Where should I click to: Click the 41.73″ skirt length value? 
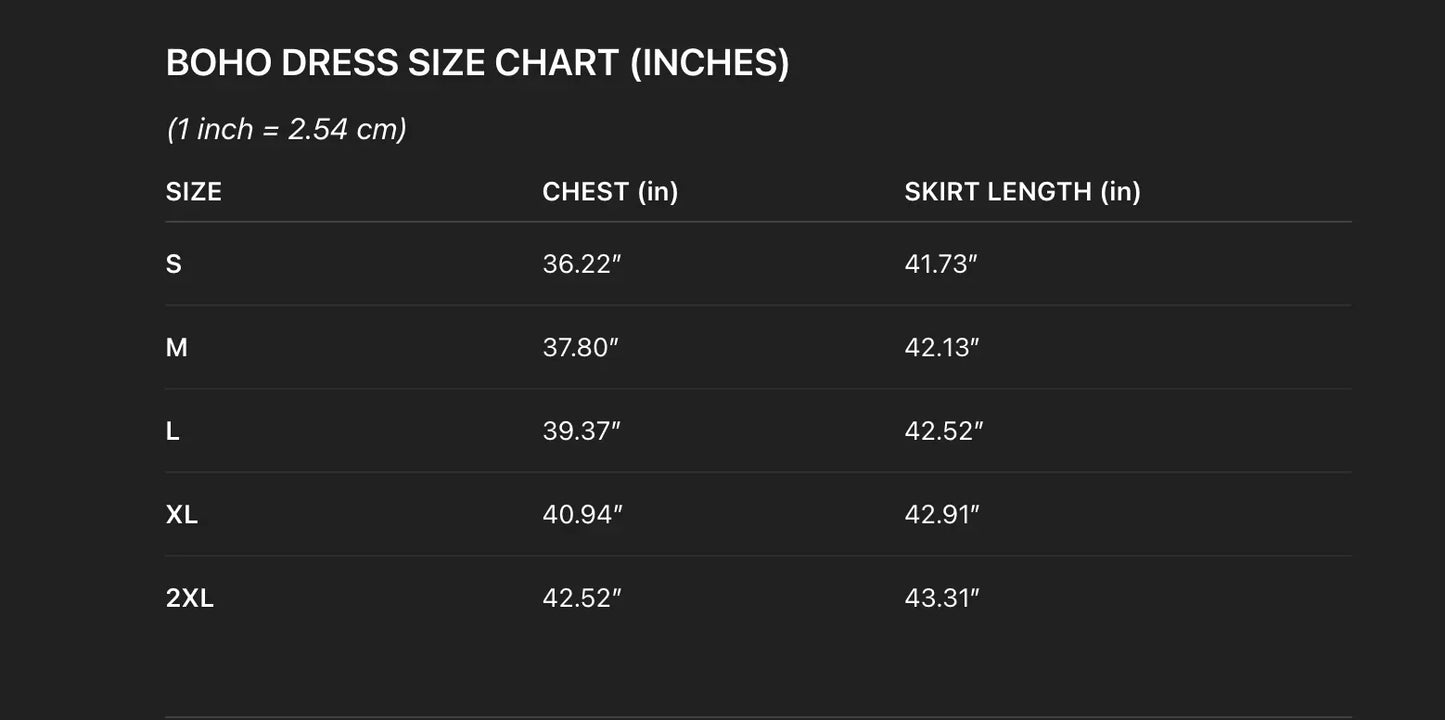click(941, 264)
